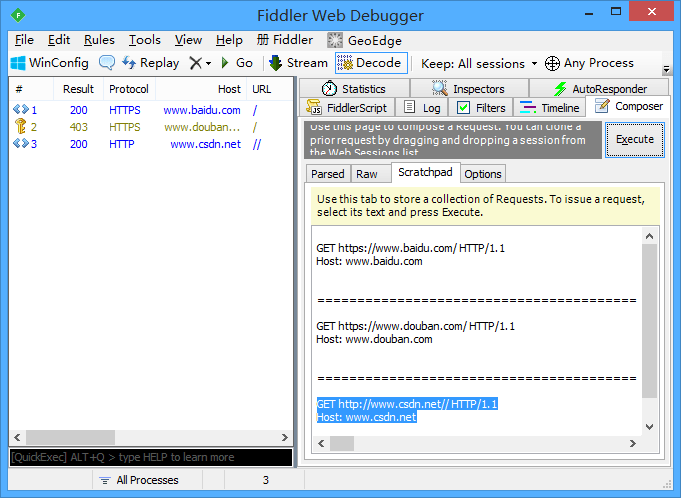Click the Host: www.douban.com line
The width and height of the screenshot is (681, 498).
374,340
